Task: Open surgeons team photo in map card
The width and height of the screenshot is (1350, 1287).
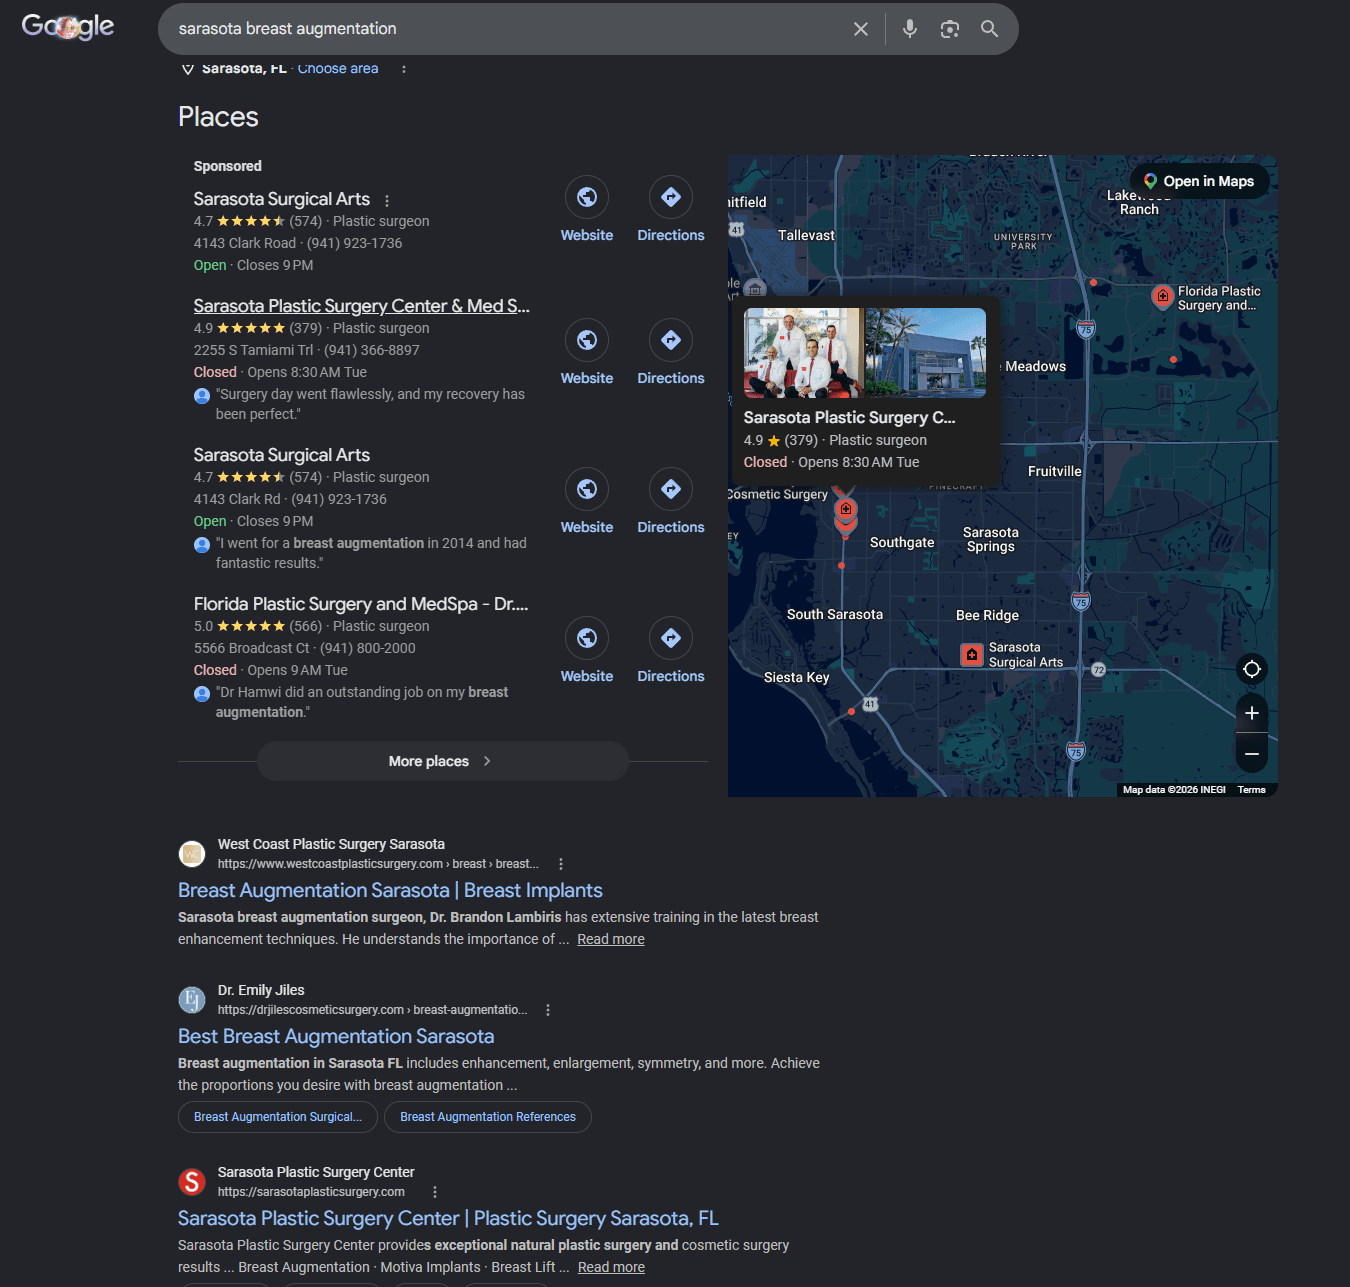Action: click(802, 353)
